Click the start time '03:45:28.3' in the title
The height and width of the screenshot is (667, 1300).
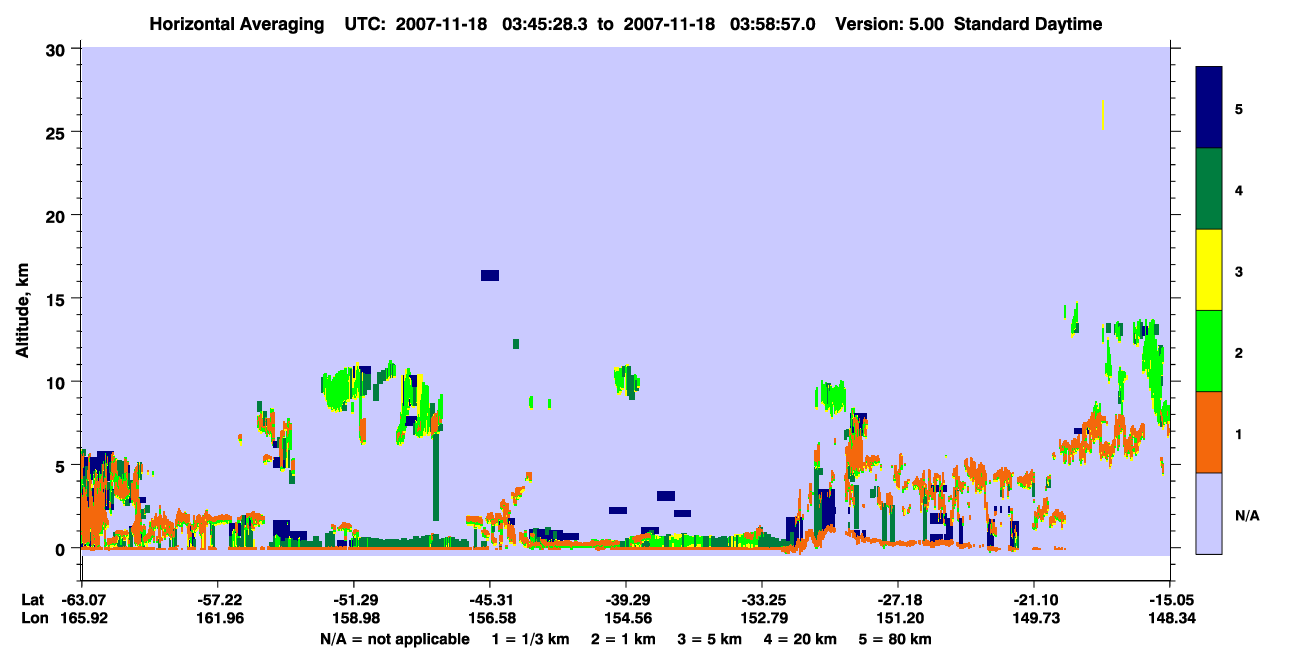pos(546,24)
